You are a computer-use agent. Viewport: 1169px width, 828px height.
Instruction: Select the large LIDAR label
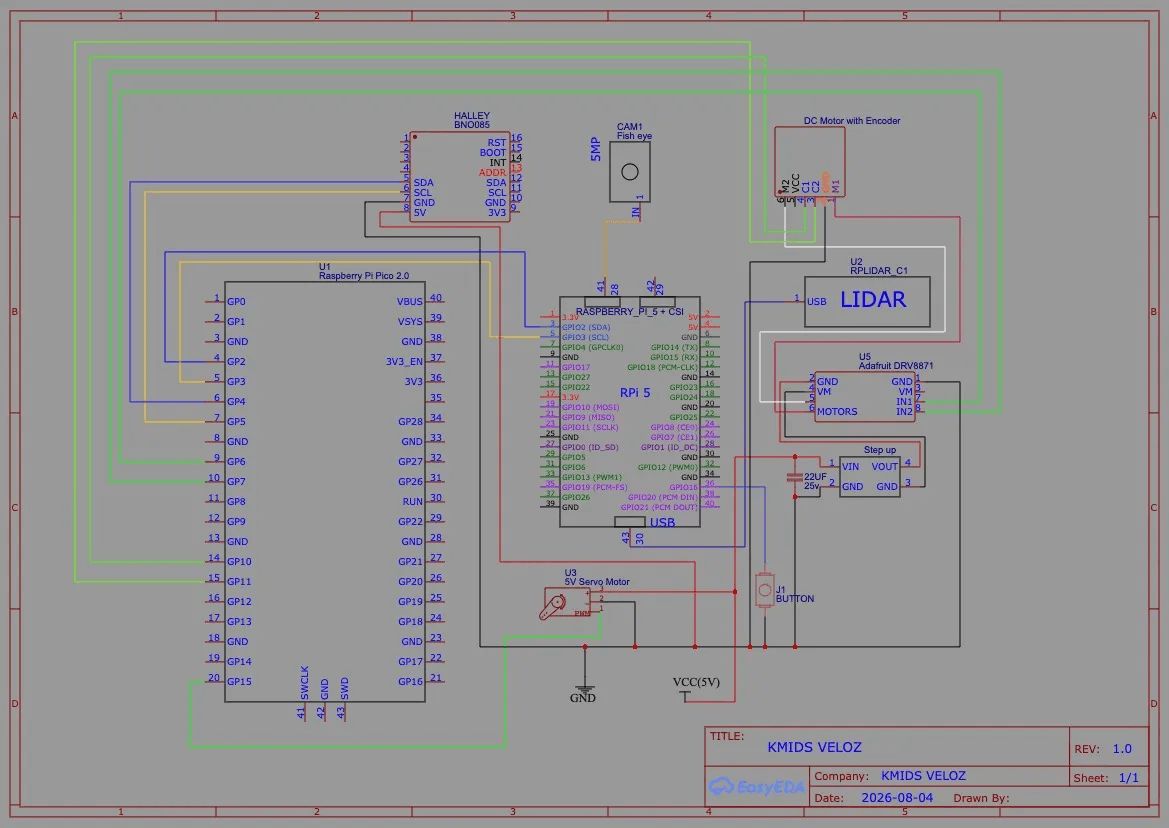(x=873, y=300)
